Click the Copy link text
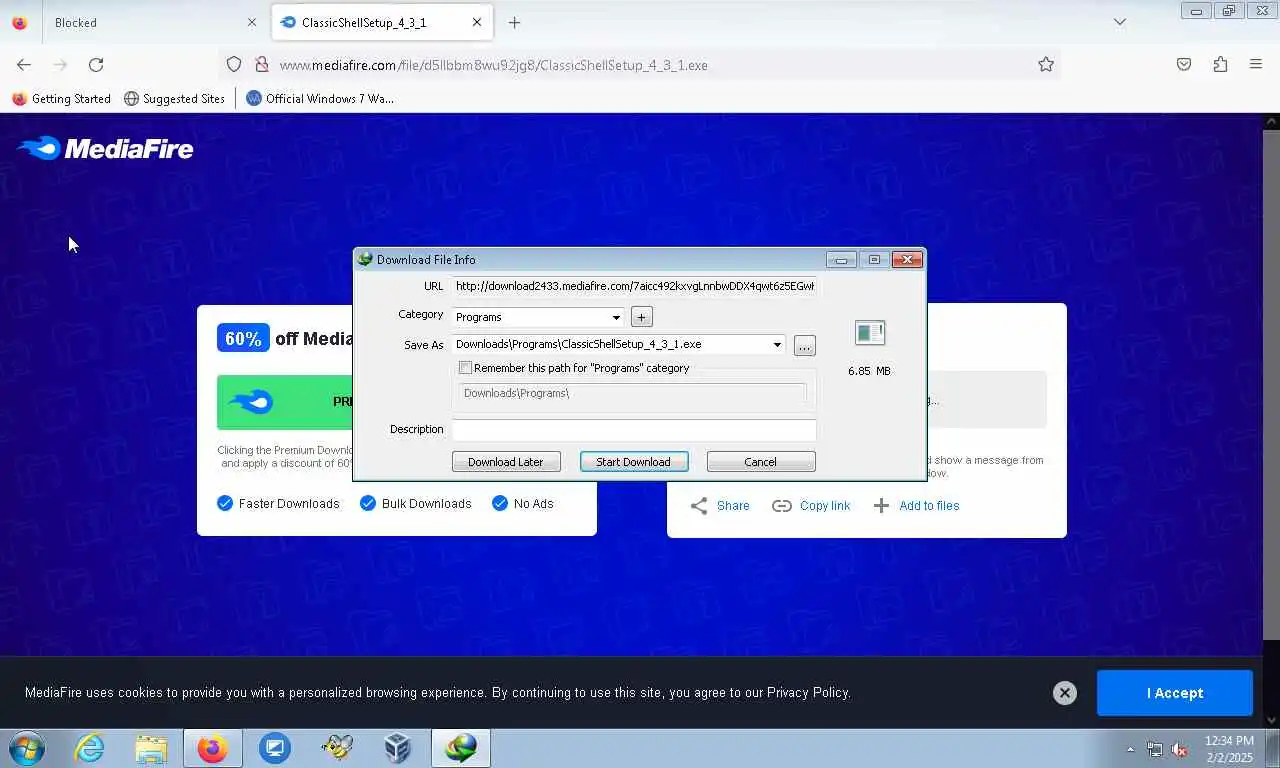 point(825,506)
